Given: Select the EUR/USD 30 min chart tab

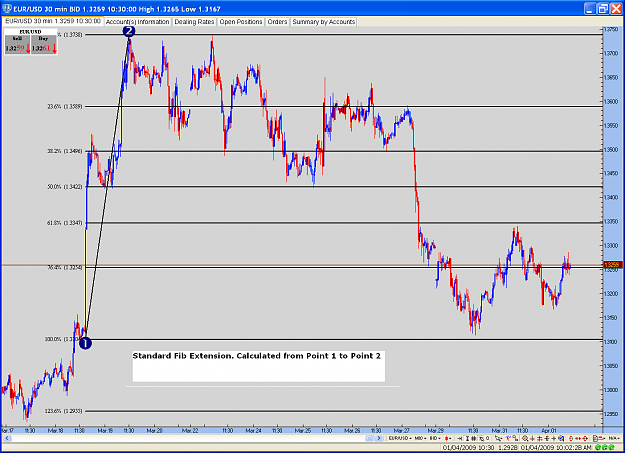Looking at the screenshot, I should [x=53, y=21].
